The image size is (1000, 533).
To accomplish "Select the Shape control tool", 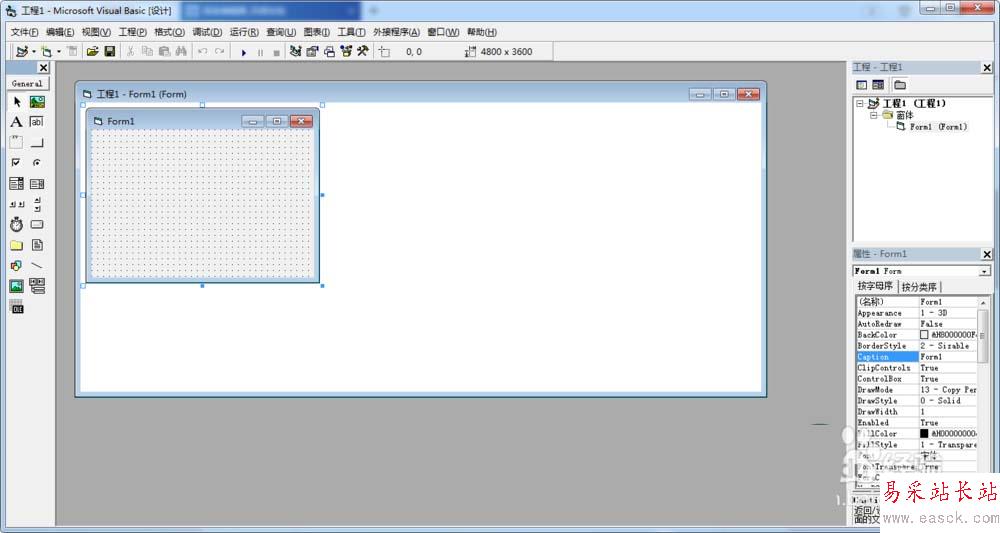I will (x=17, y=265).
